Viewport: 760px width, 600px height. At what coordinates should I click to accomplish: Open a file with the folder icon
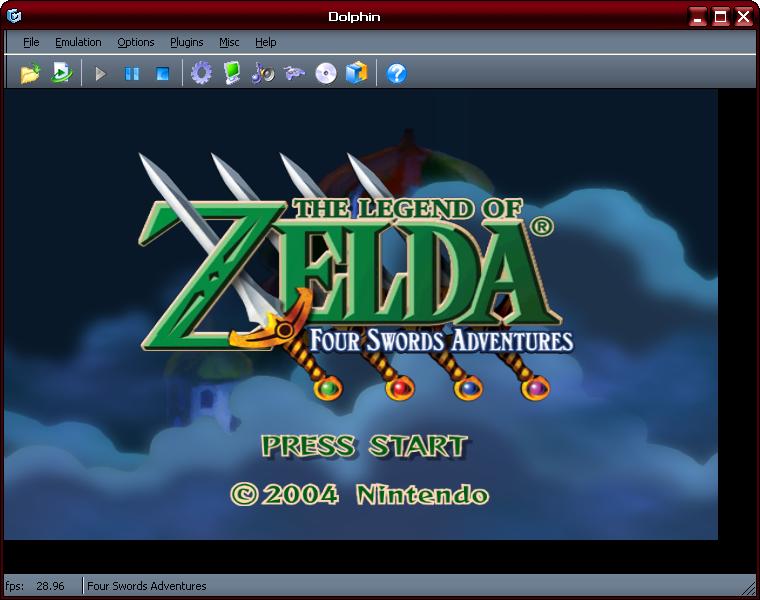(30, 74)
